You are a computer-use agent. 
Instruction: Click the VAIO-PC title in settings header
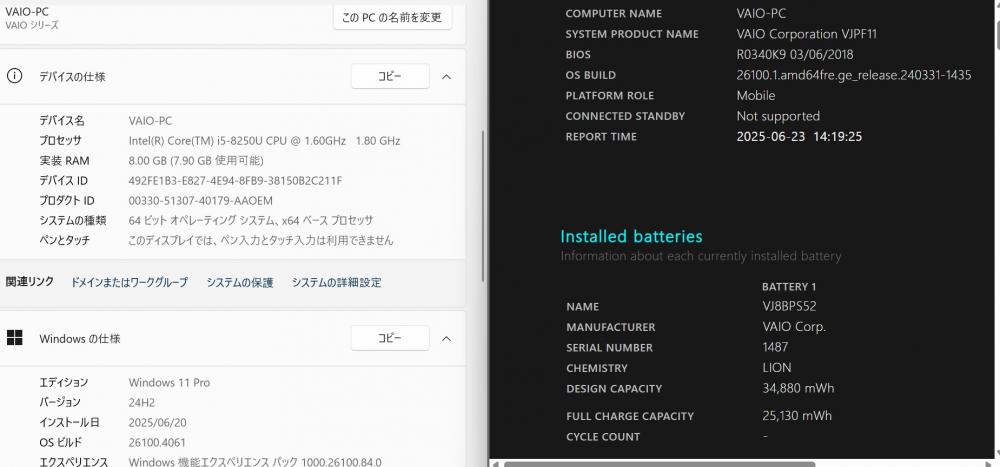tap(27, 11)
